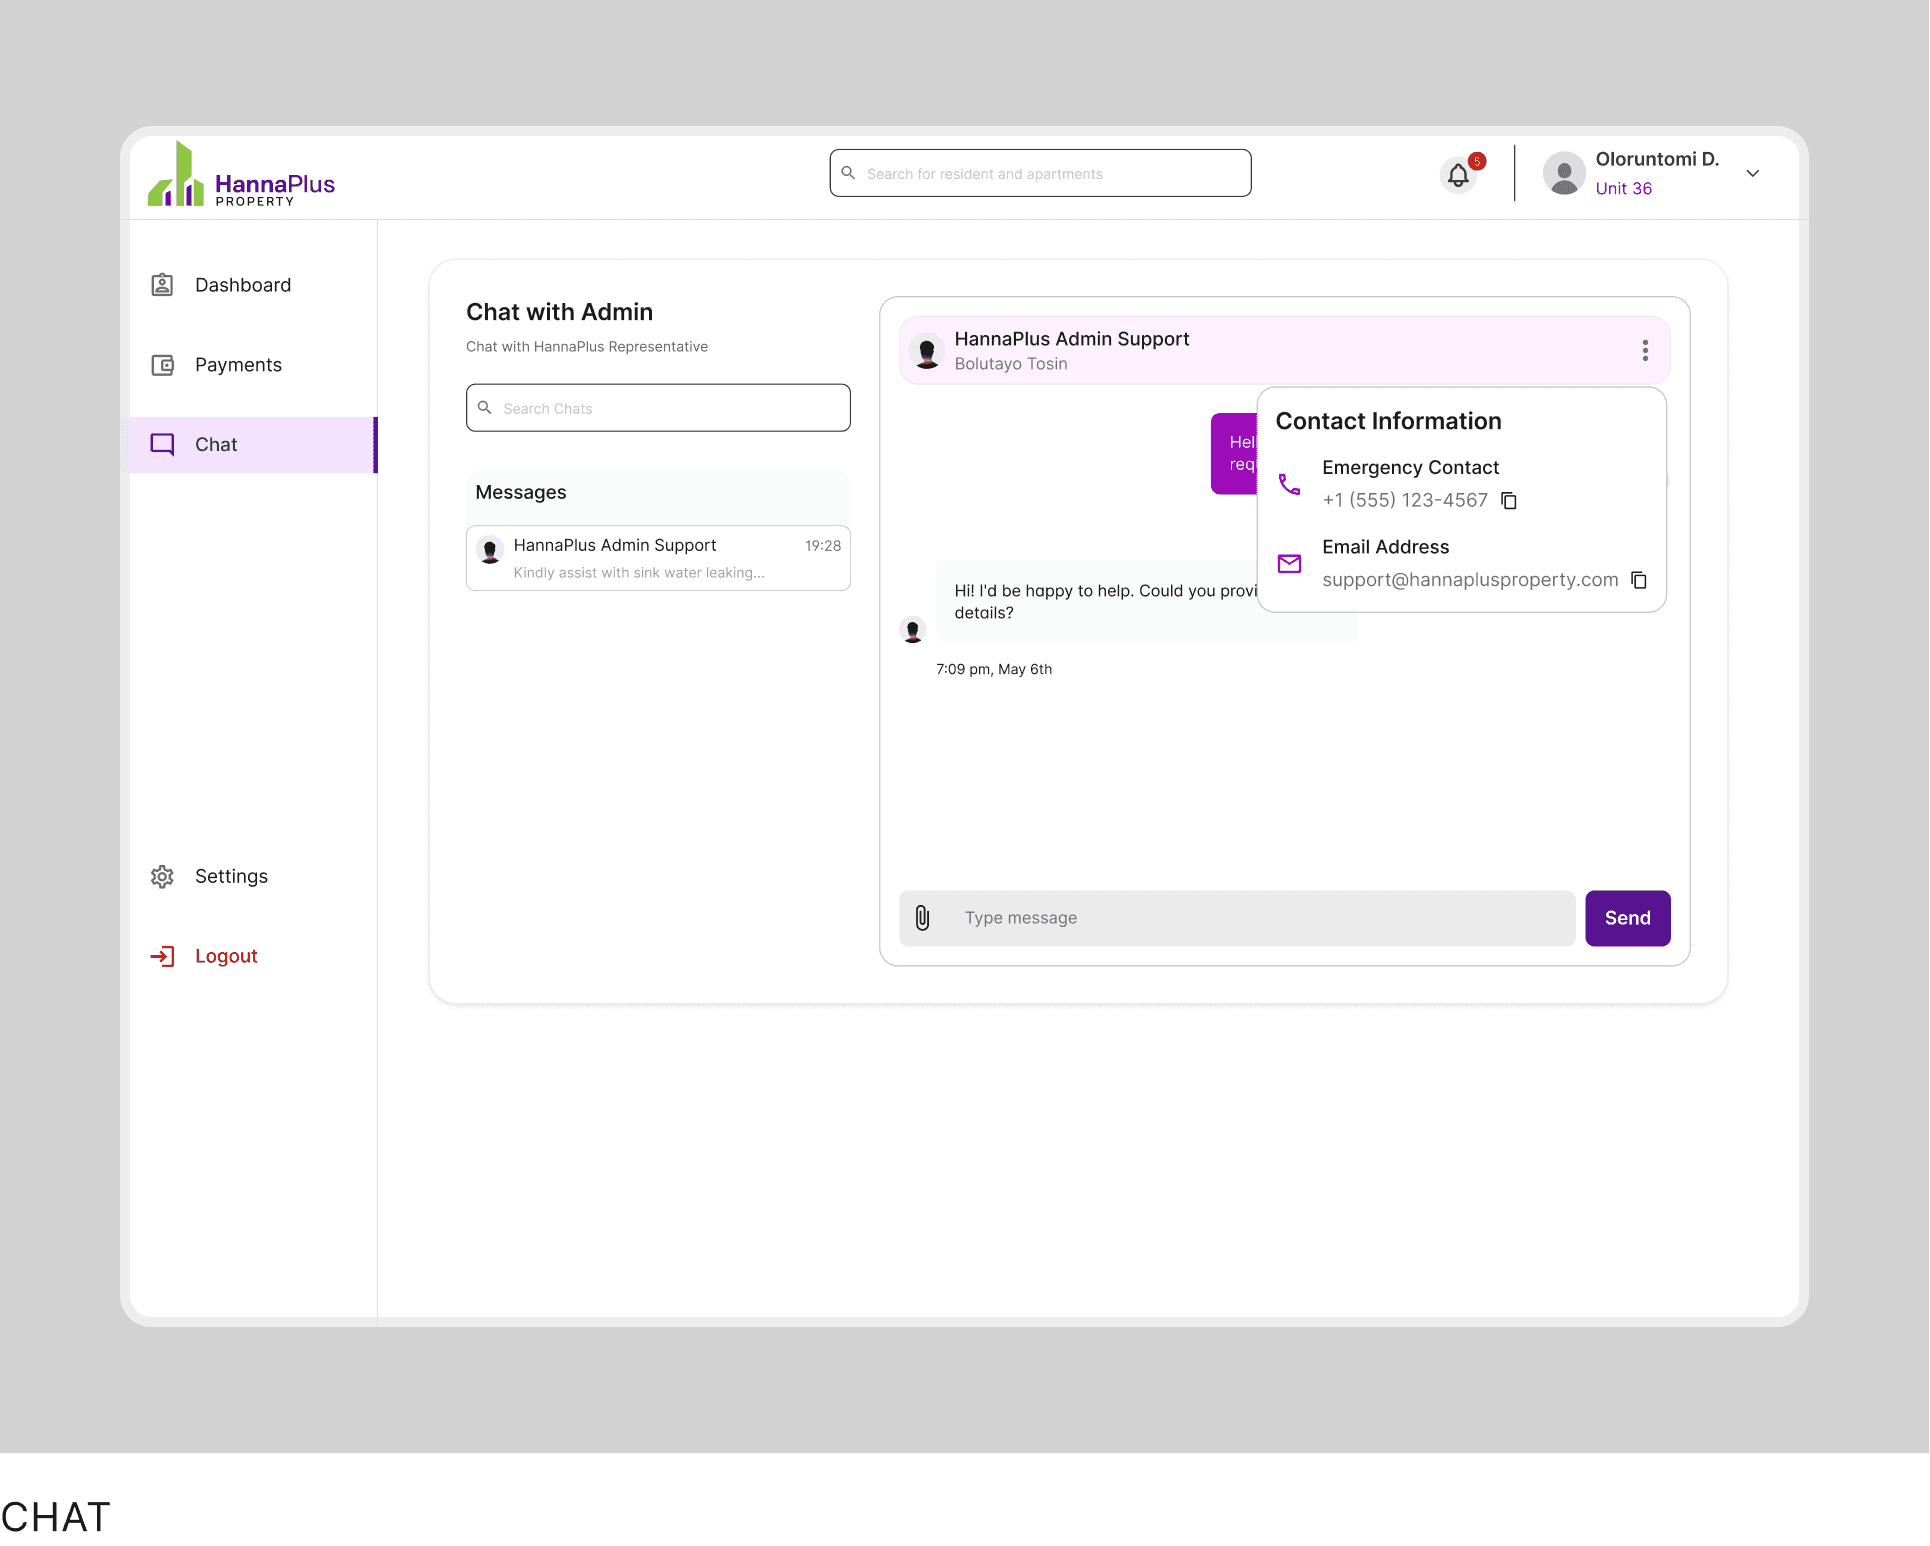
Task: Click the Logout link
Action: [226, 957]
